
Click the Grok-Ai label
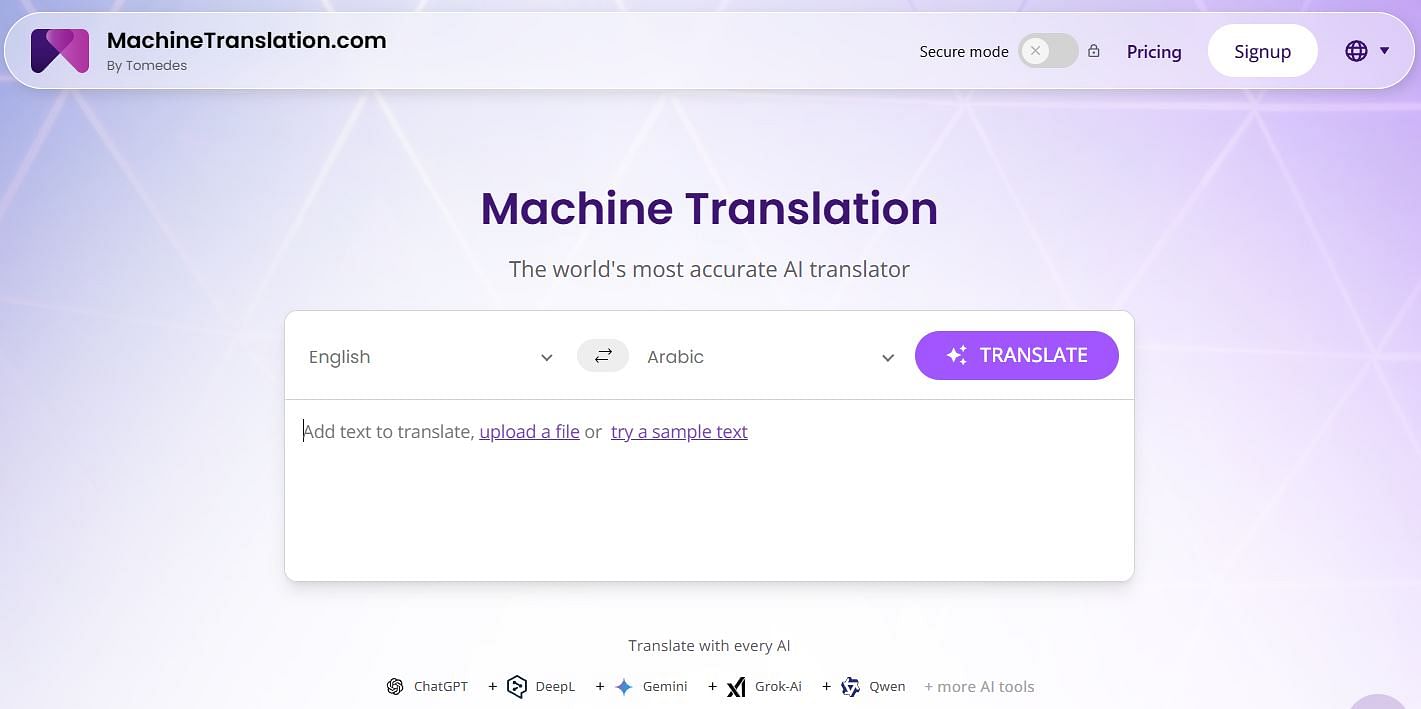tap(778, 687)
